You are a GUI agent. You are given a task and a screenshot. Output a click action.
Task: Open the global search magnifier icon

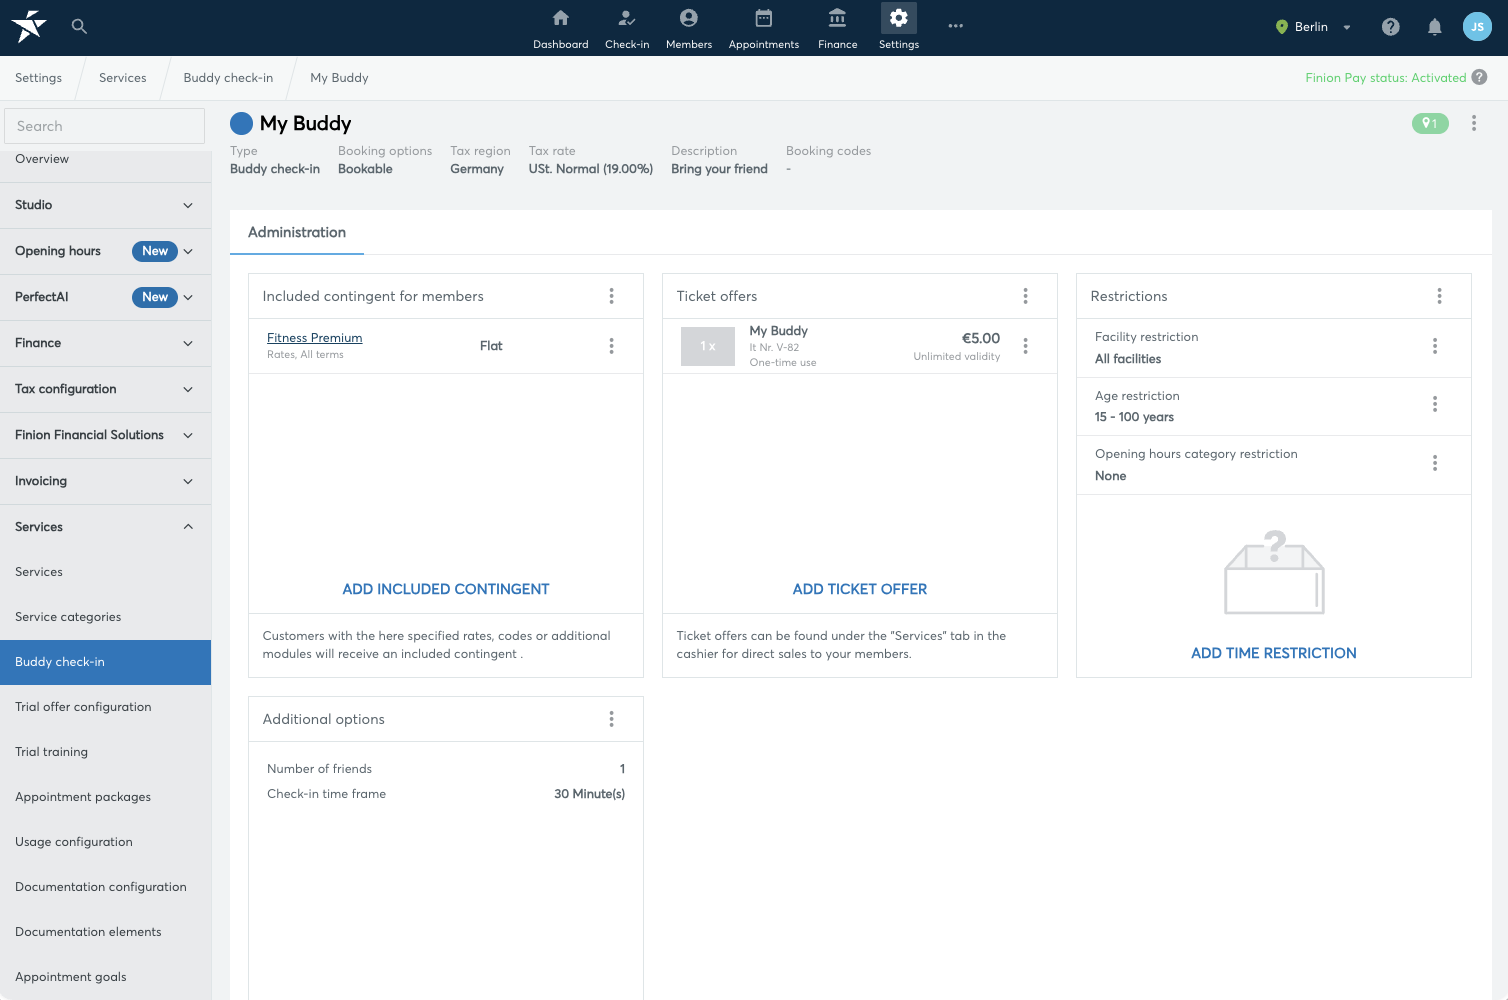point(79,26)
